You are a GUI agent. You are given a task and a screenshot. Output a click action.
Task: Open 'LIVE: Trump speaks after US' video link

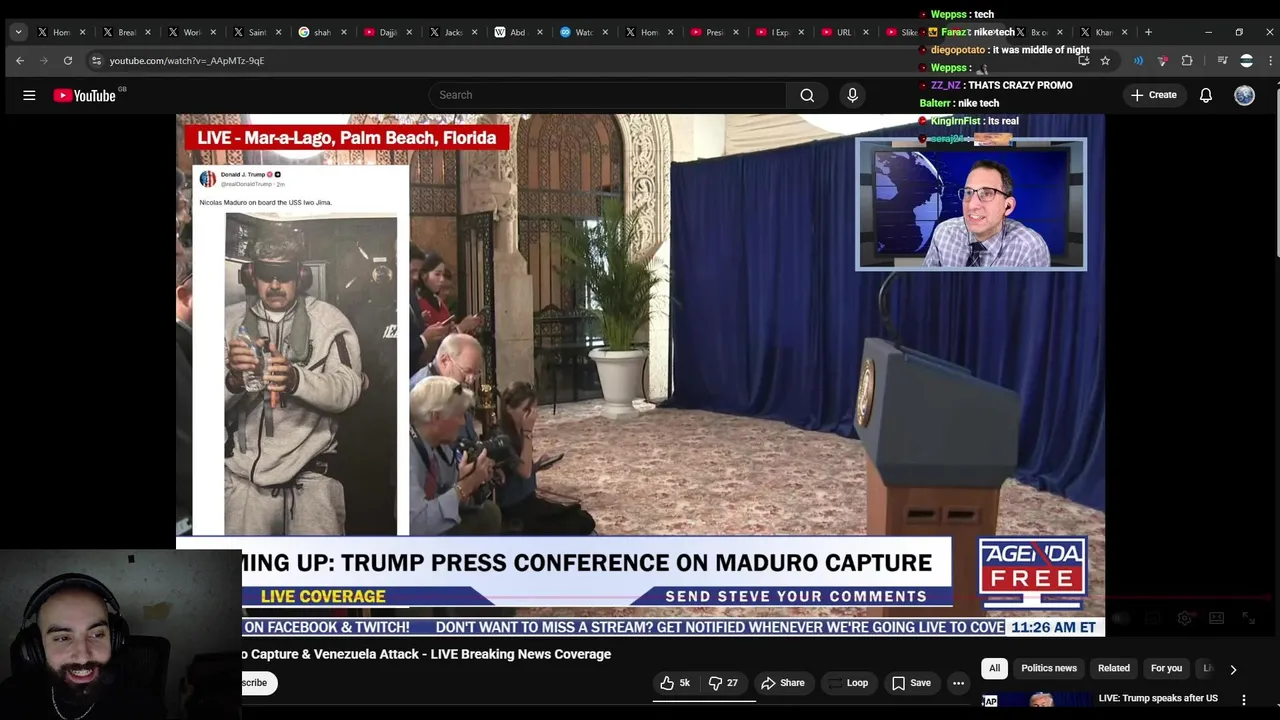coord(1158,698)
